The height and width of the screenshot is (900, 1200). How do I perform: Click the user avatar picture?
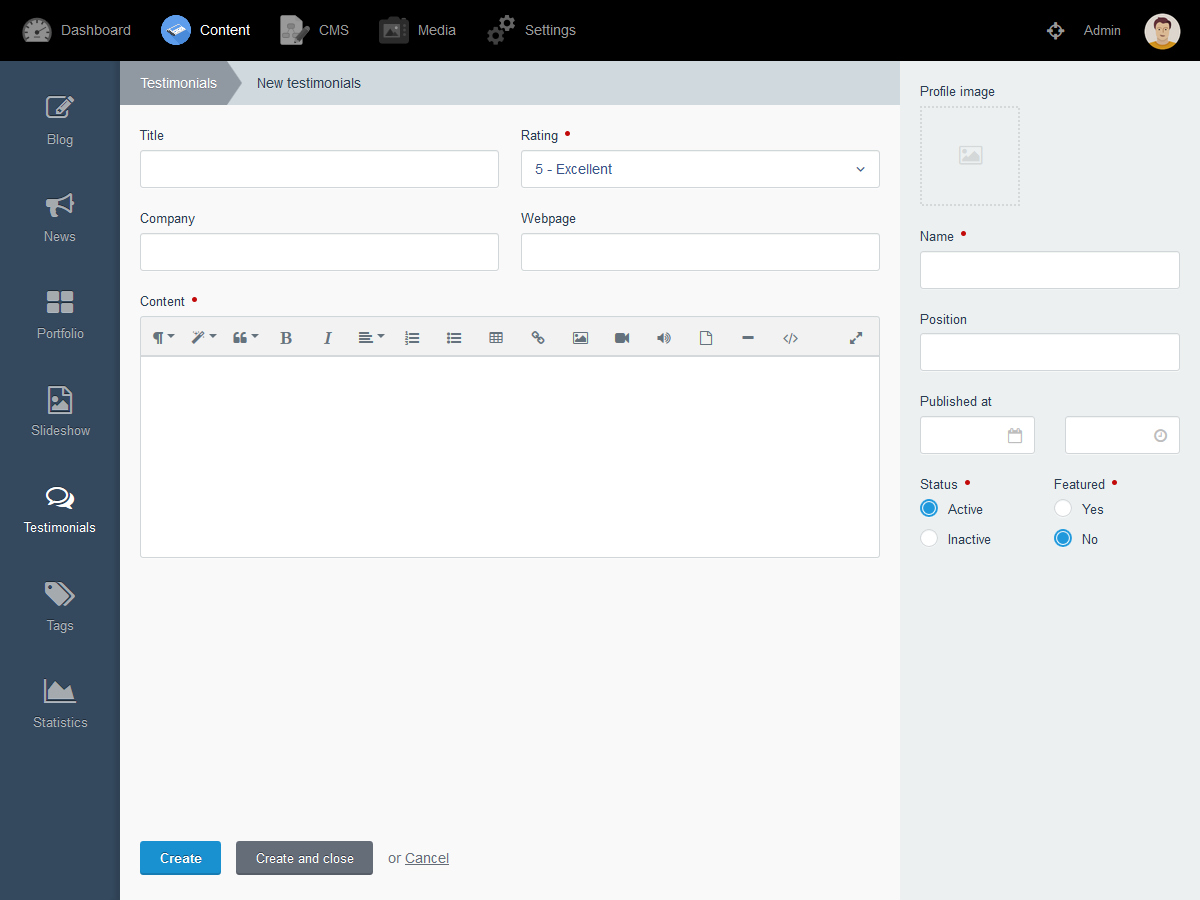pos(1162,31)
